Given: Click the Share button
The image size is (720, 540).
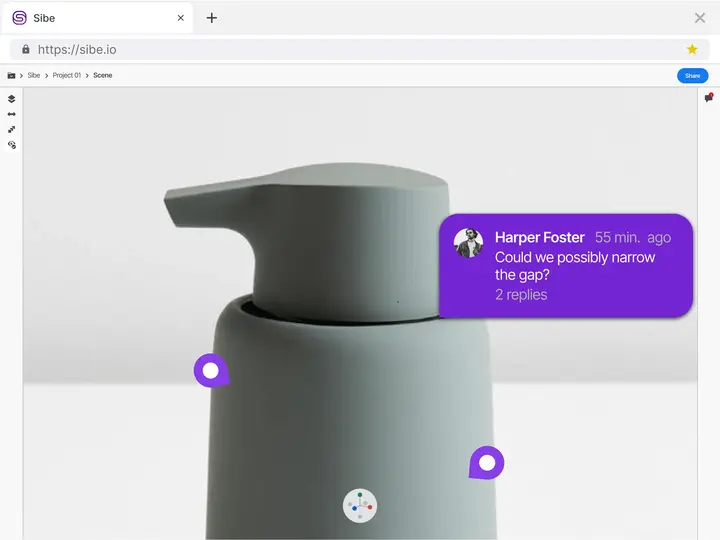Looking at the screenshot, I should click(692, 76).
